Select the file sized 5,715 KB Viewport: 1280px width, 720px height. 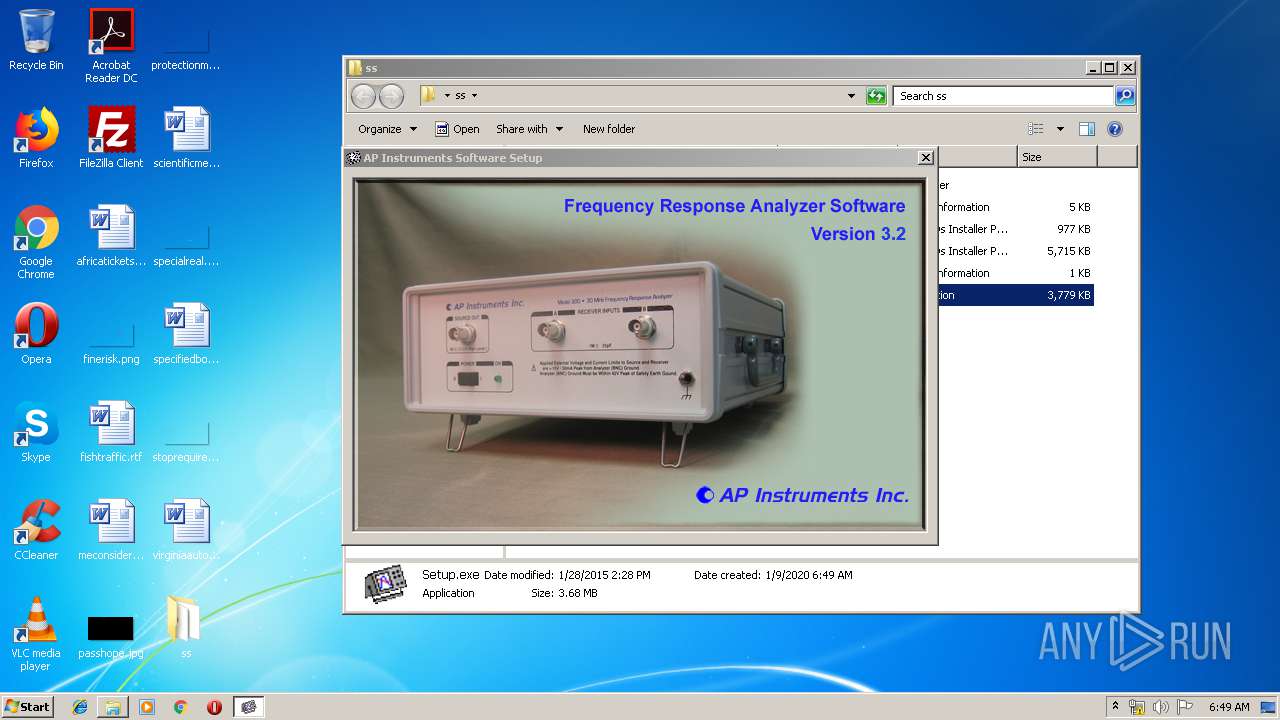coord(1015,251)
